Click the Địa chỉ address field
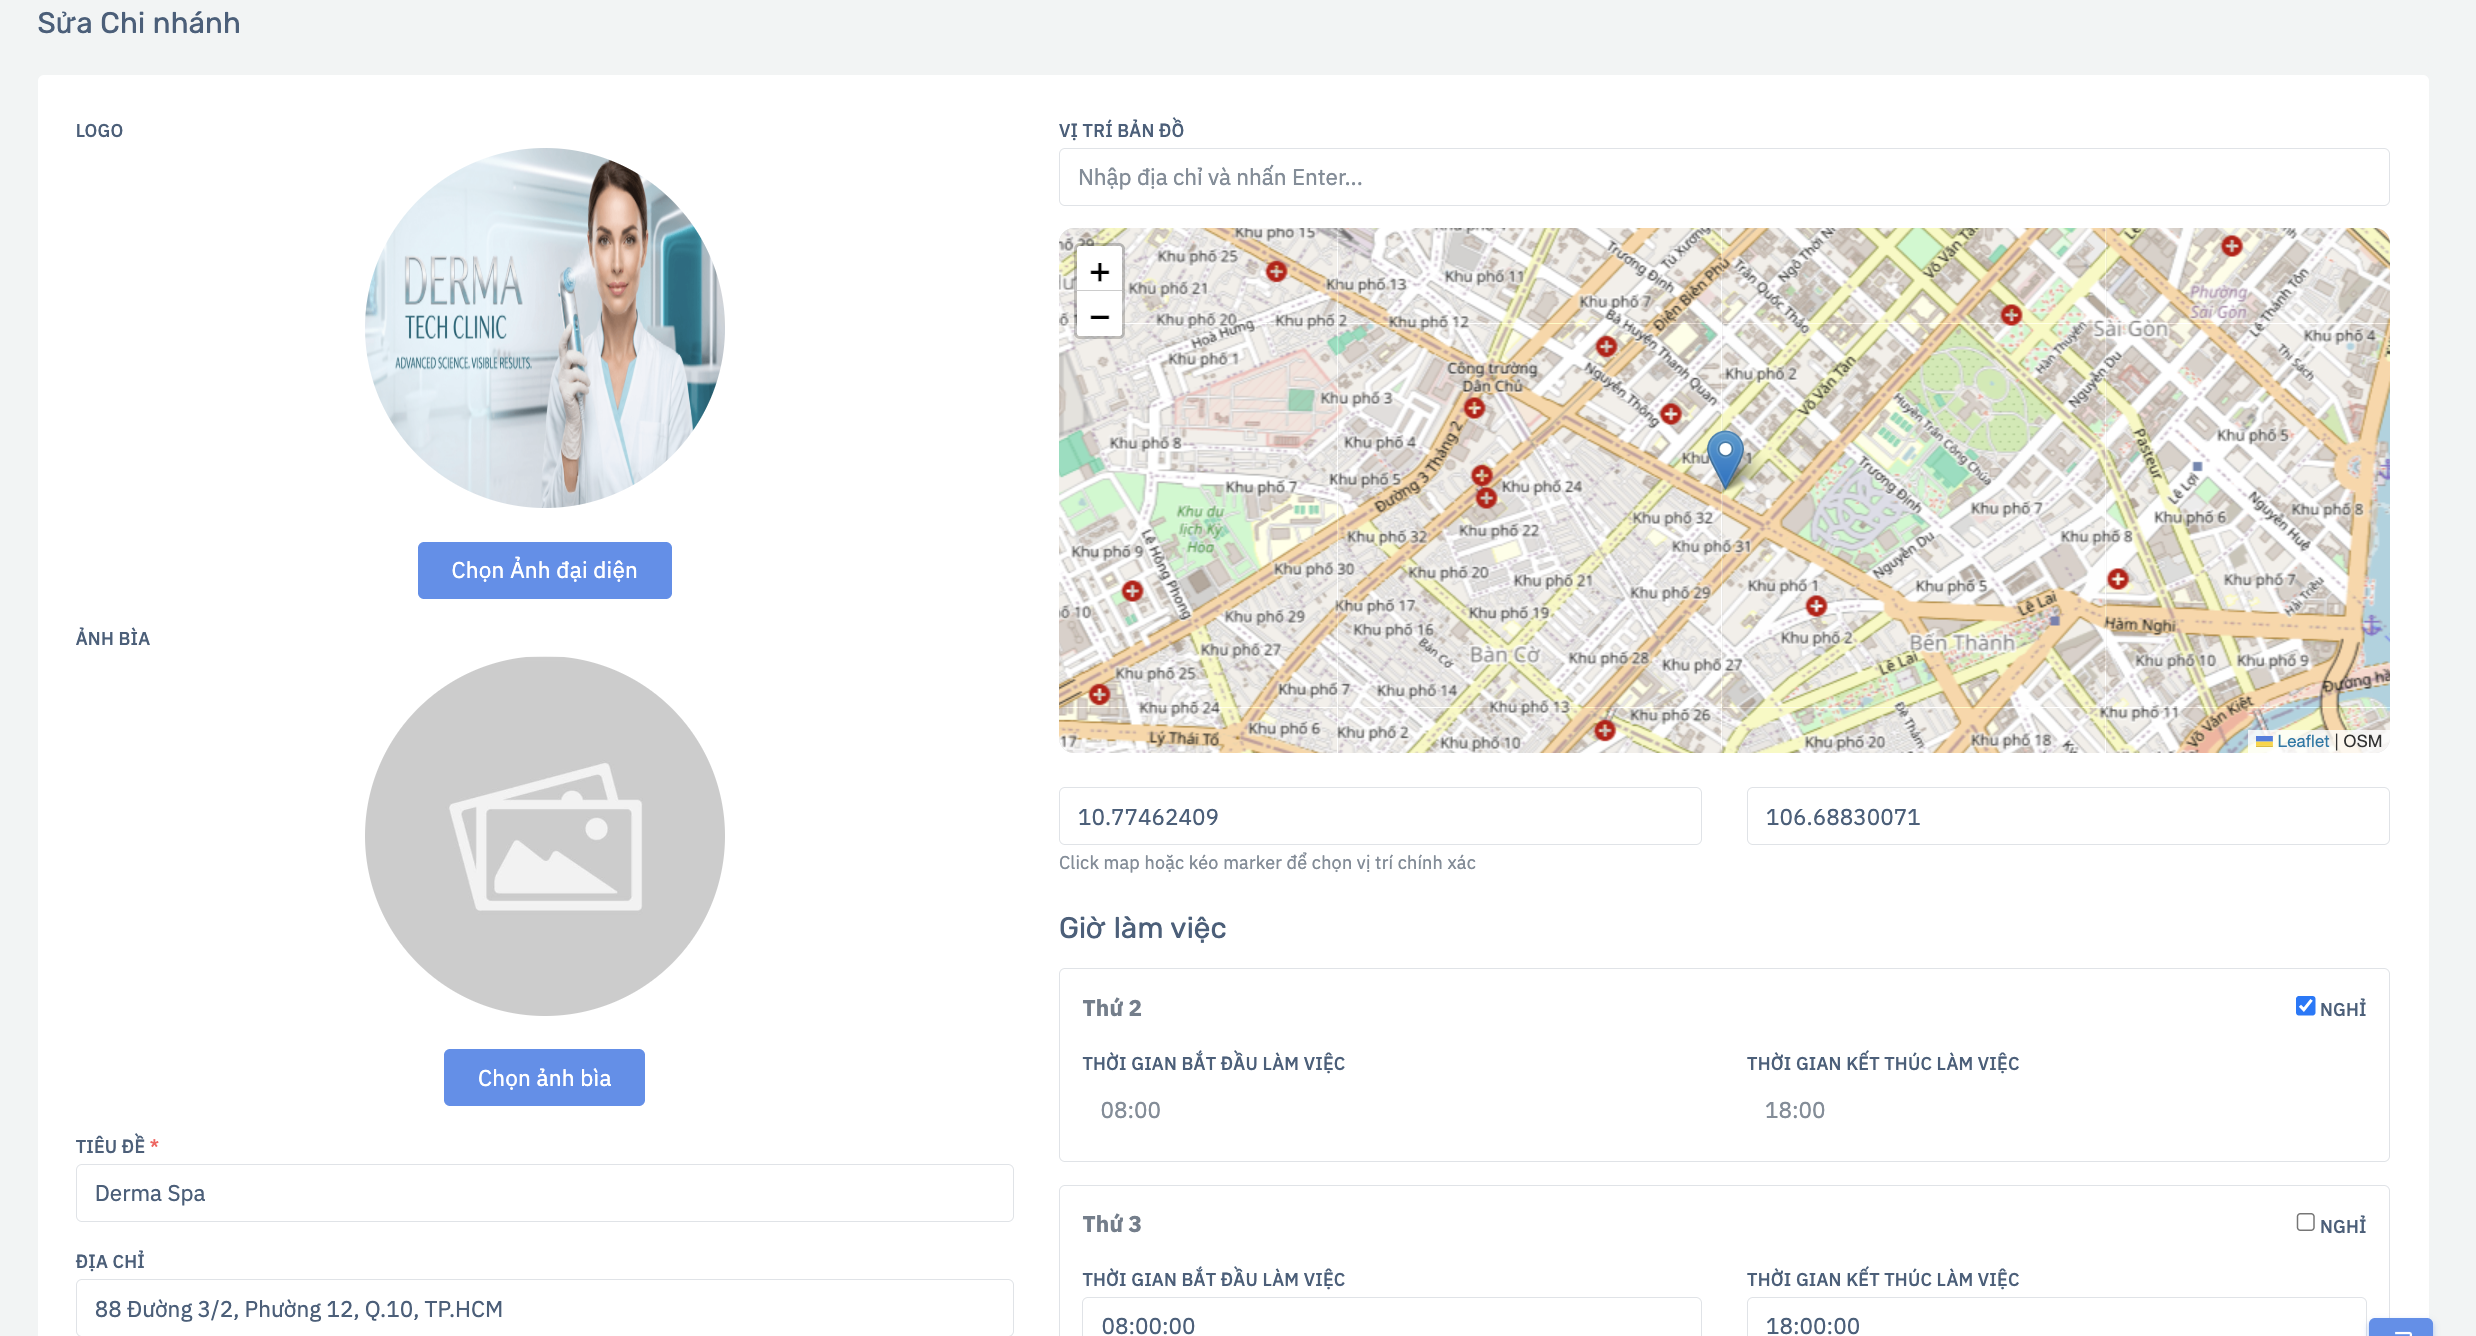The height and width of the screenshot is (1336, 2476). click(x=545, y=1308)
